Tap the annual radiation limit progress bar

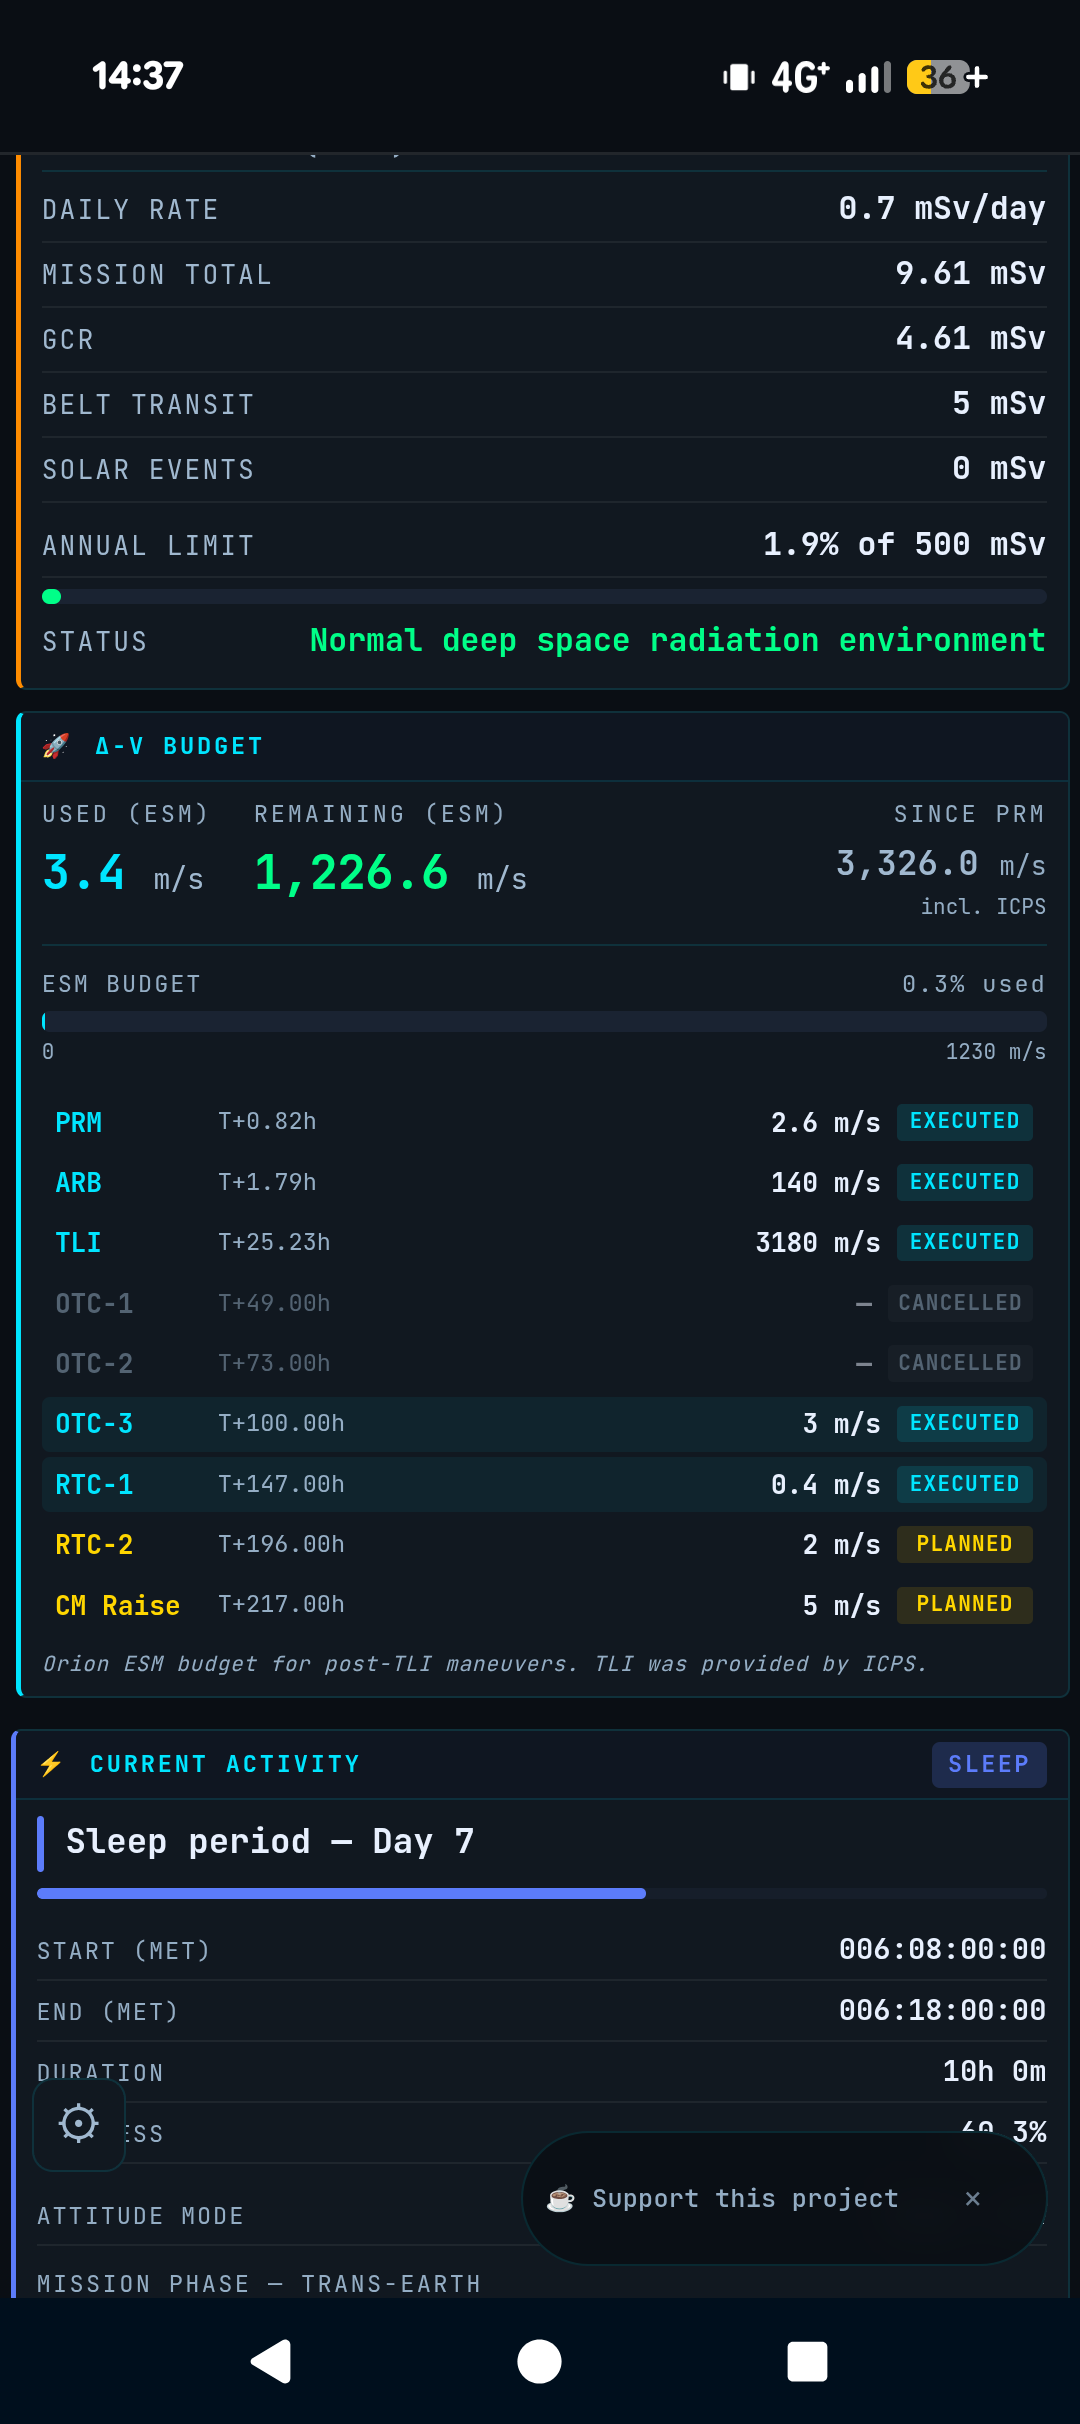(x=543, y=597)
